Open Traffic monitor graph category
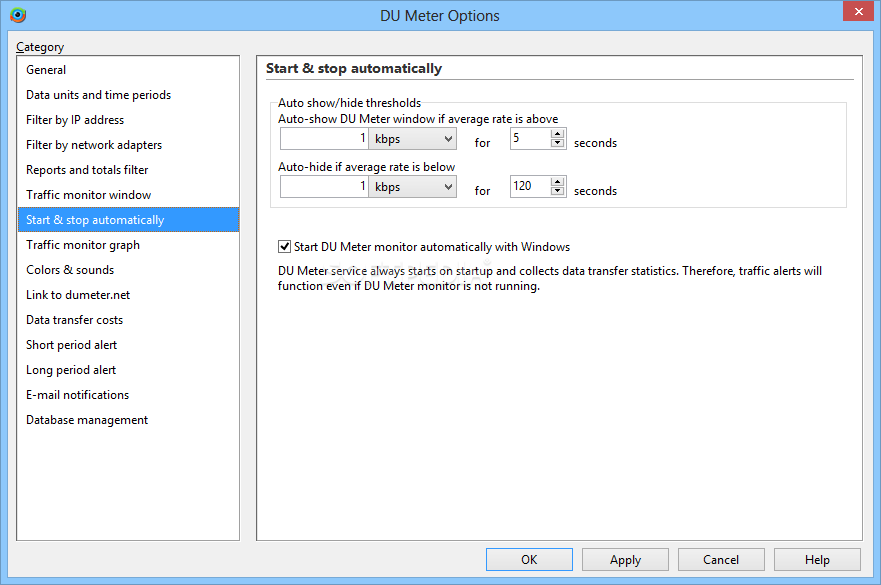 tap(128, 245)
